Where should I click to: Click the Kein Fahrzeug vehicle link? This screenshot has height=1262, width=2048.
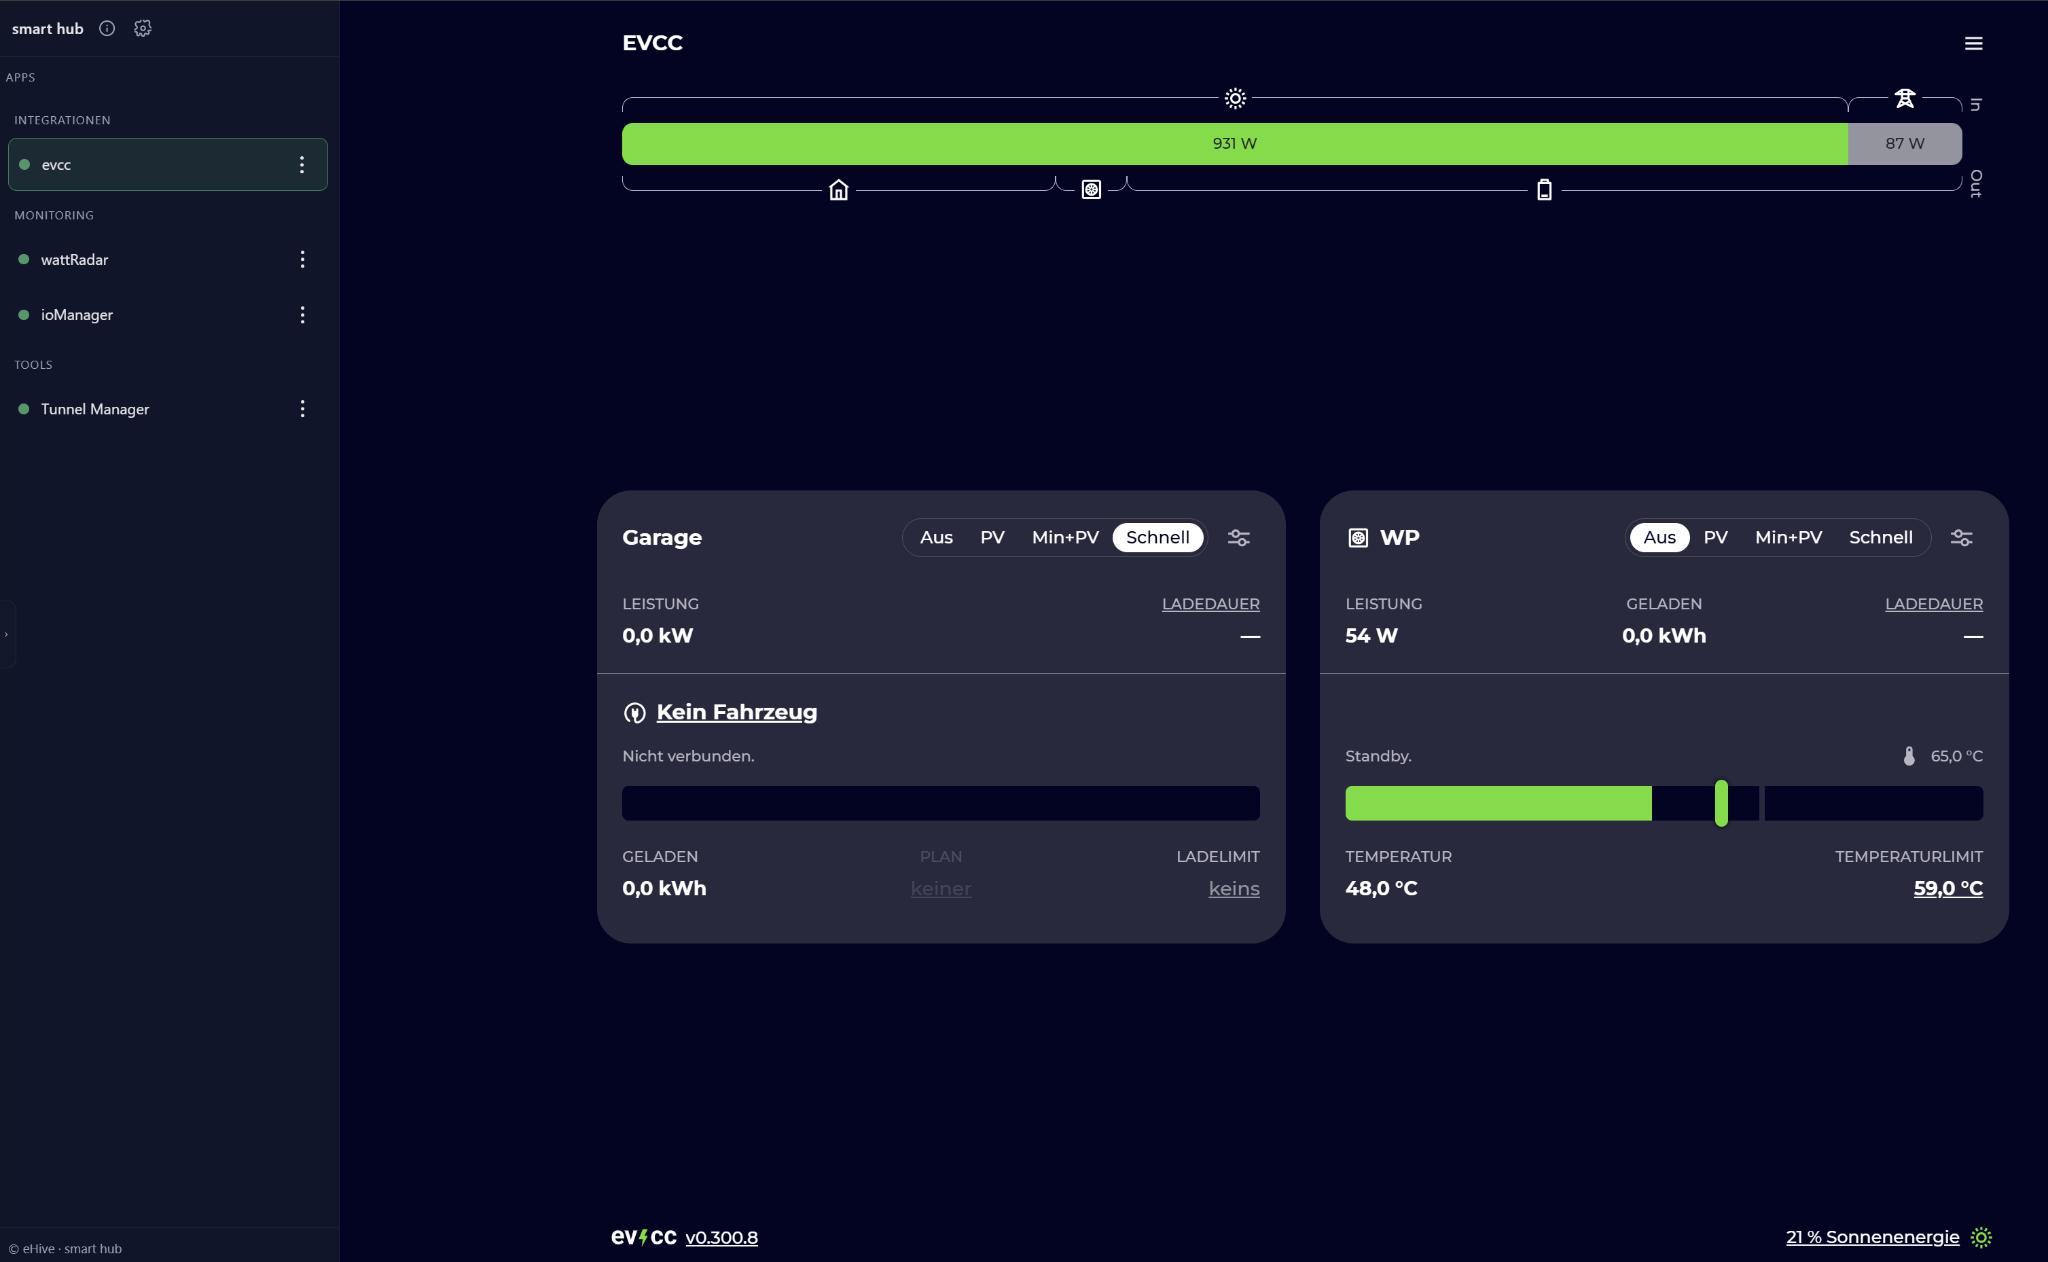pyautogui.click(x=736, y=711)
